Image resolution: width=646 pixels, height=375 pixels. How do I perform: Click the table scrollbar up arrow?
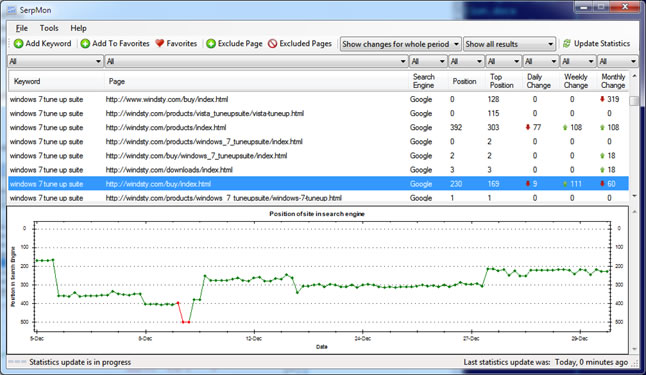(x=634, y=76)
